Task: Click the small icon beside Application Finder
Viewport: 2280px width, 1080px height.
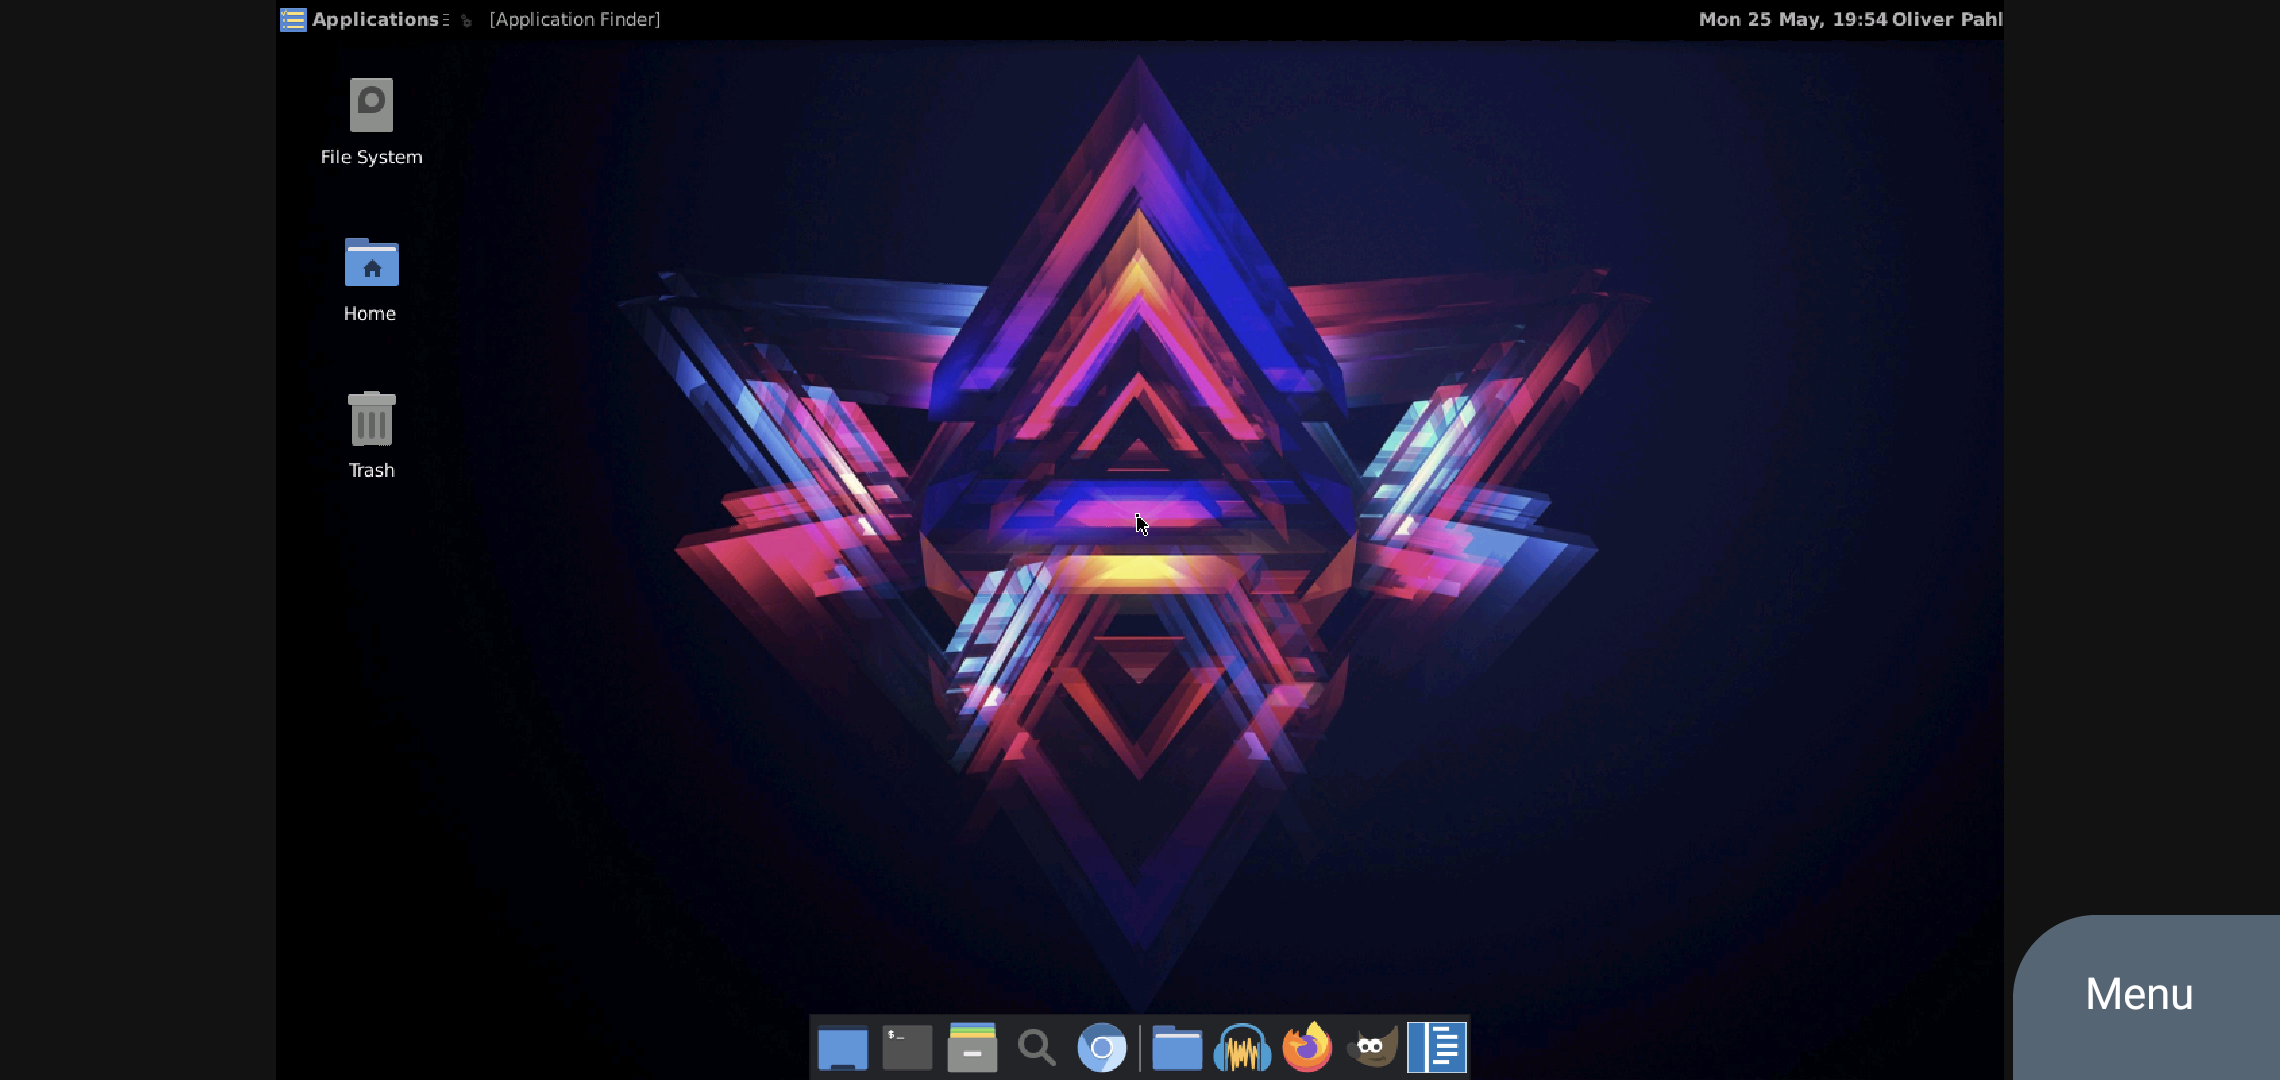Action: point(466,20)
